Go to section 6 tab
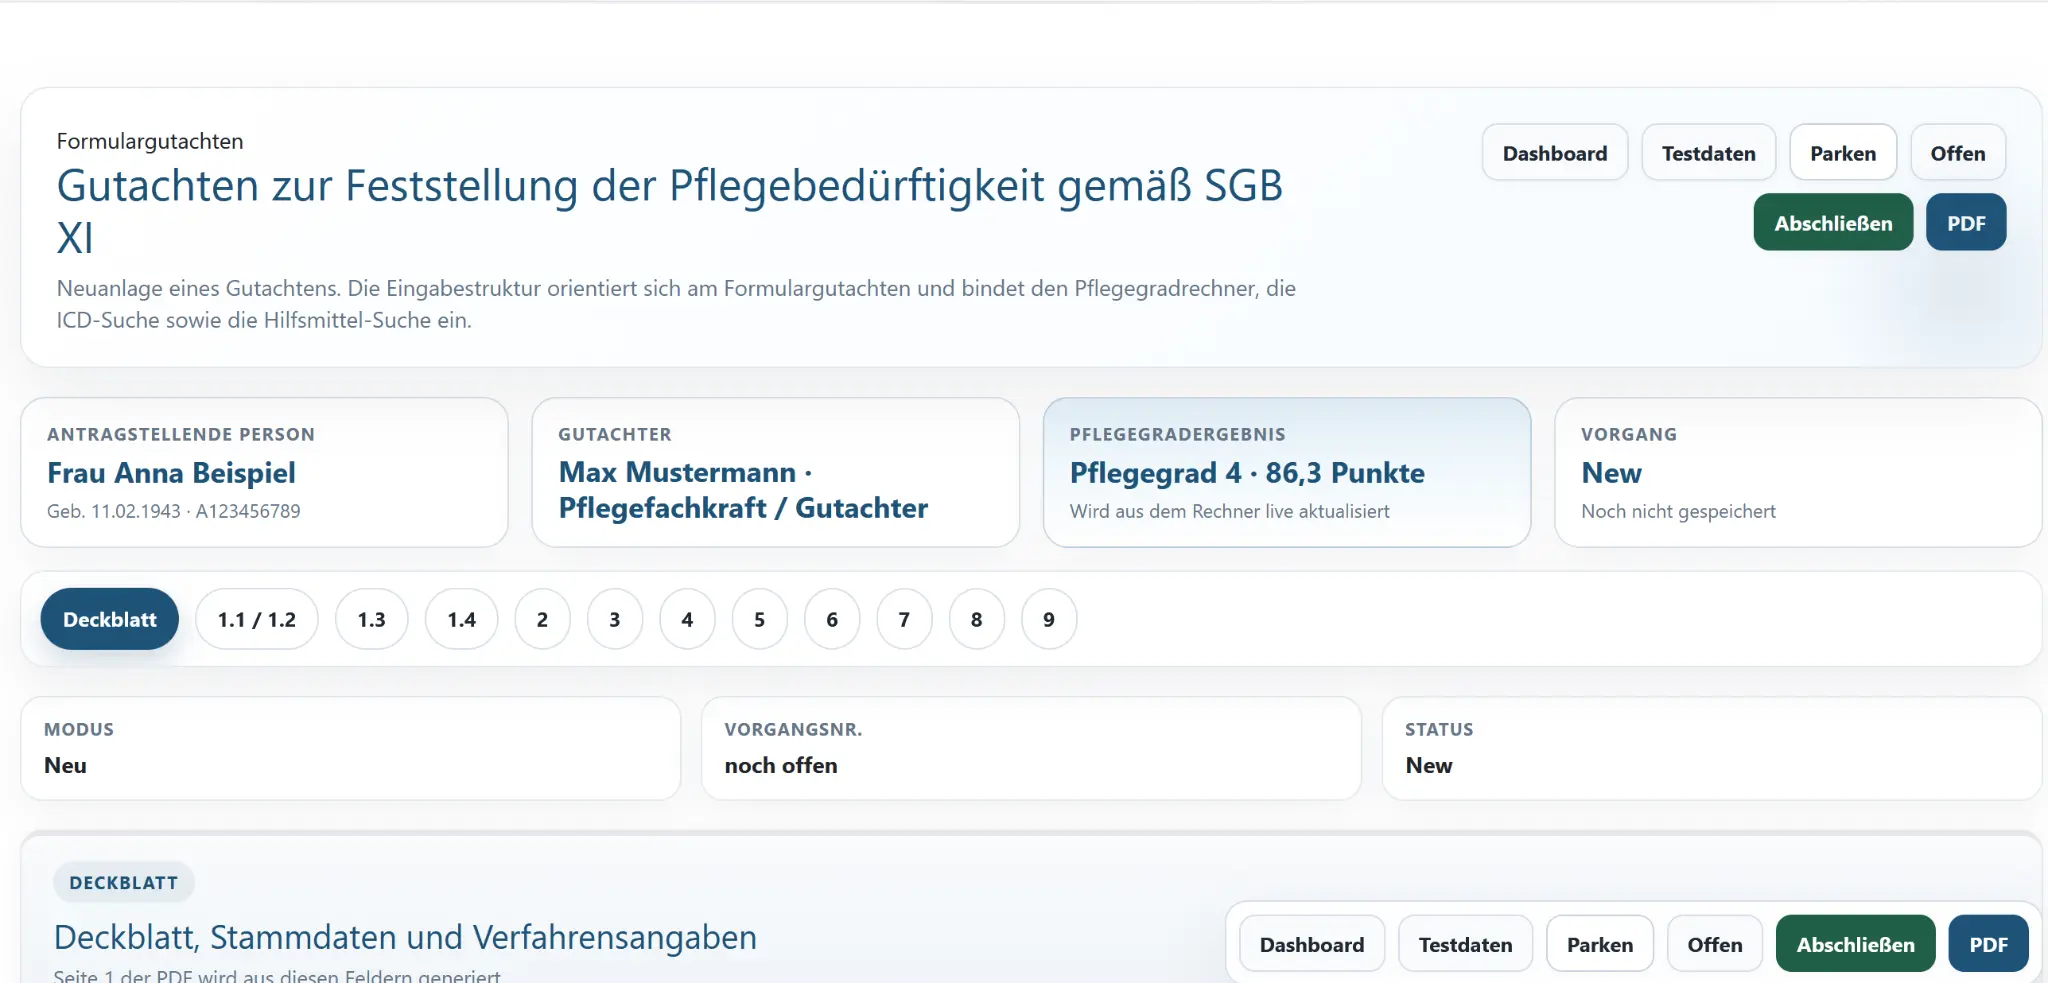 pos(832,619)
